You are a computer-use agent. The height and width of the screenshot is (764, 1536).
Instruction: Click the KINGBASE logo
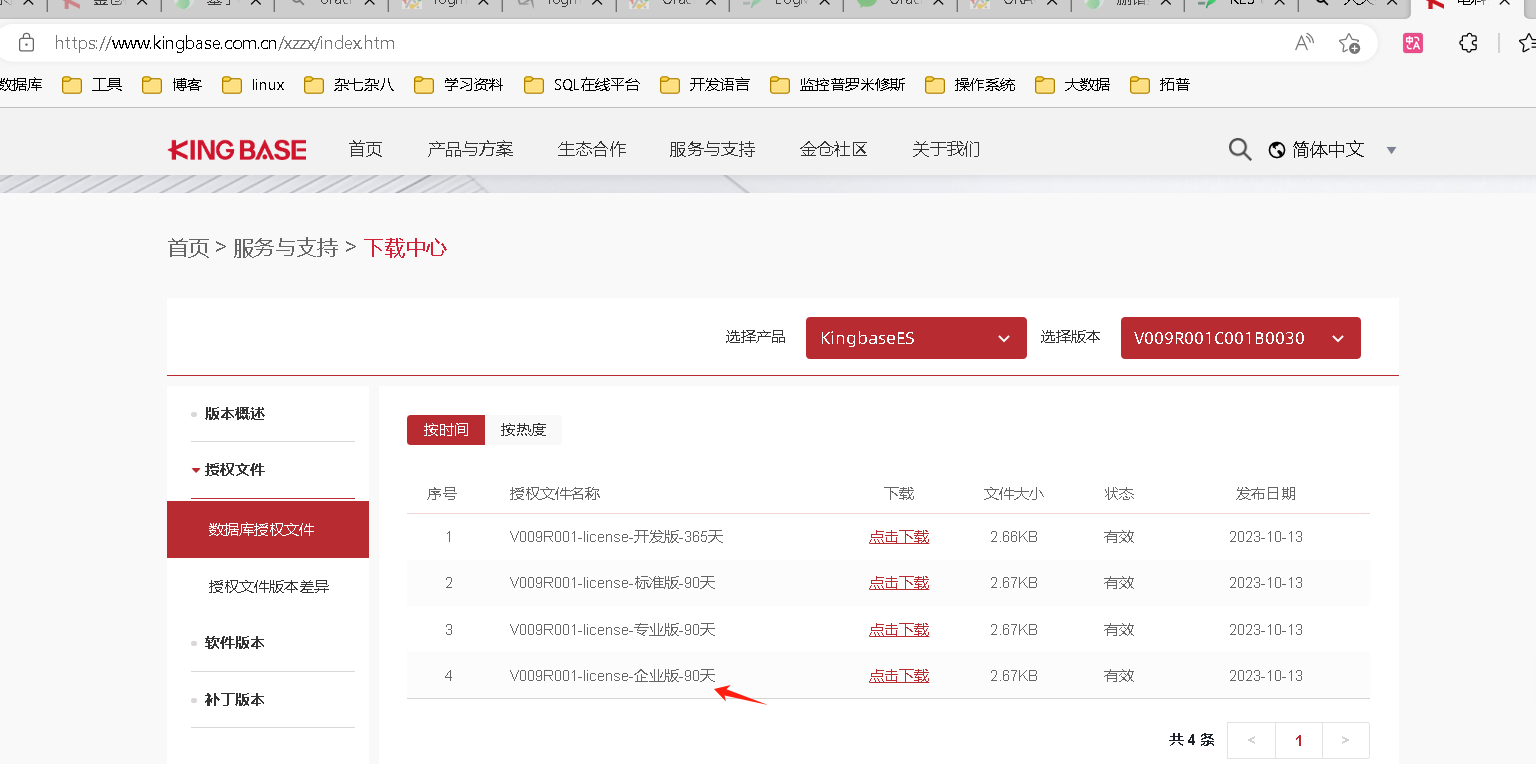pos(237,150)
